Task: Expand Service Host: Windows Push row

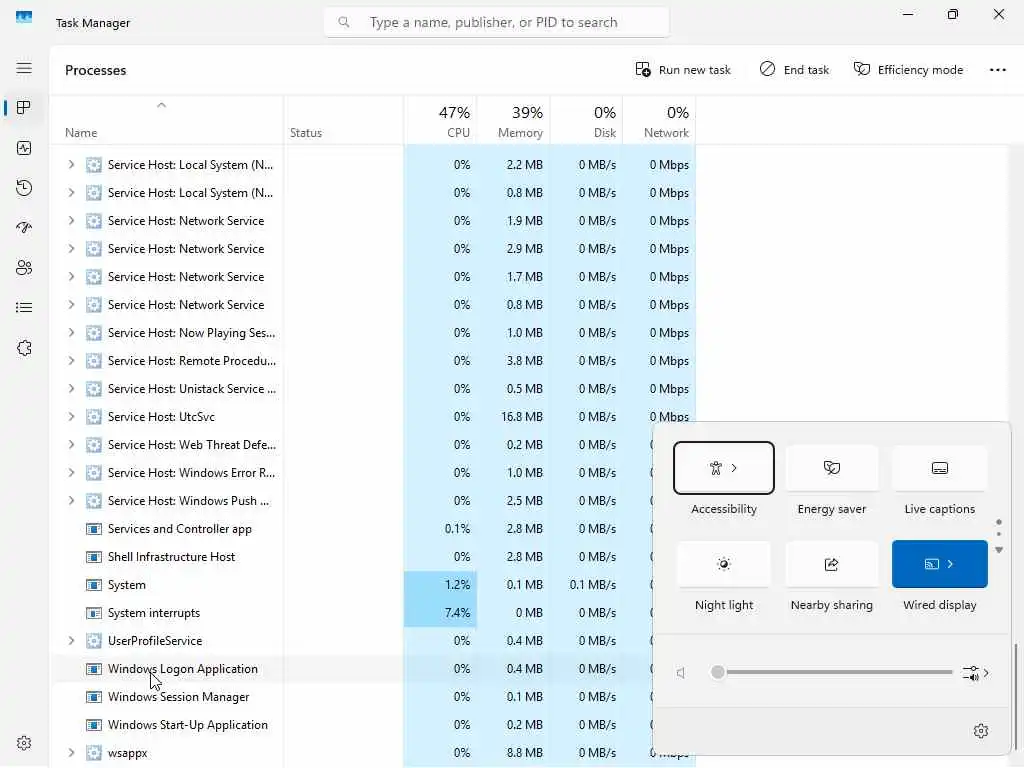Action: coord(71,501)
